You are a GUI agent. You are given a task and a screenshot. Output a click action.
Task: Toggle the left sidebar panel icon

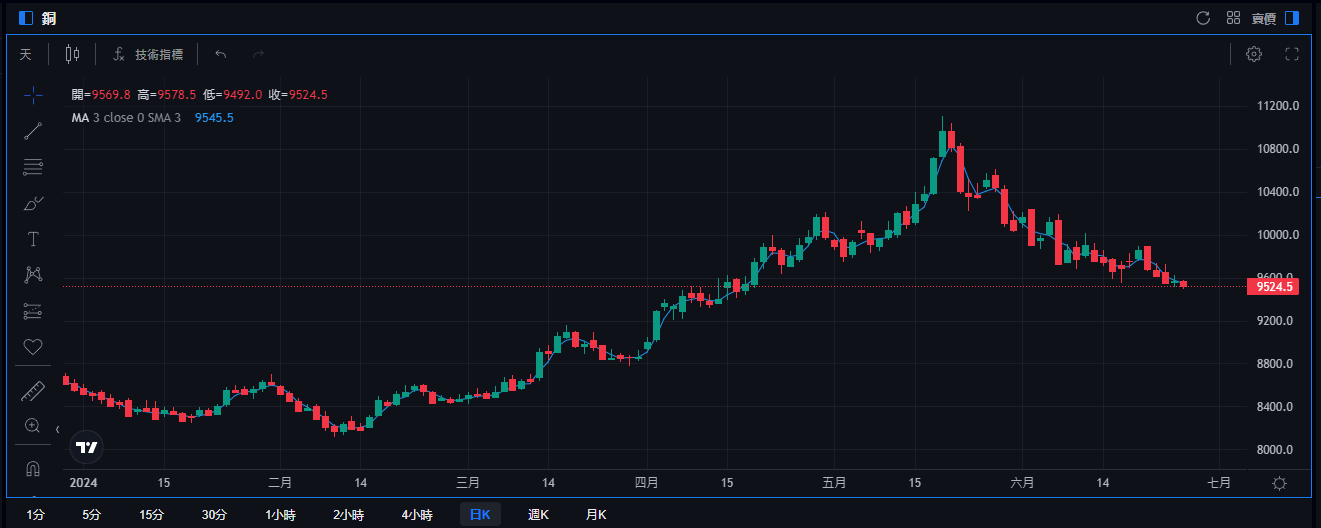(x=26, y=18)
